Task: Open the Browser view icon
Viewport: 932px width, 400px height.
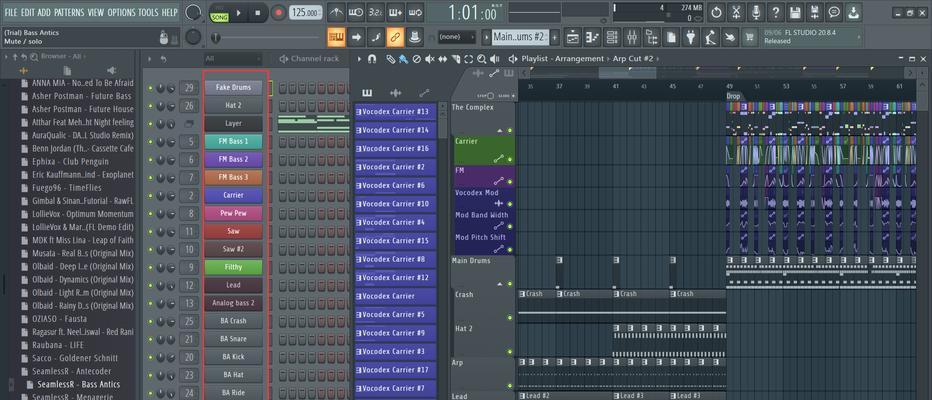Action: pos(651,37)
